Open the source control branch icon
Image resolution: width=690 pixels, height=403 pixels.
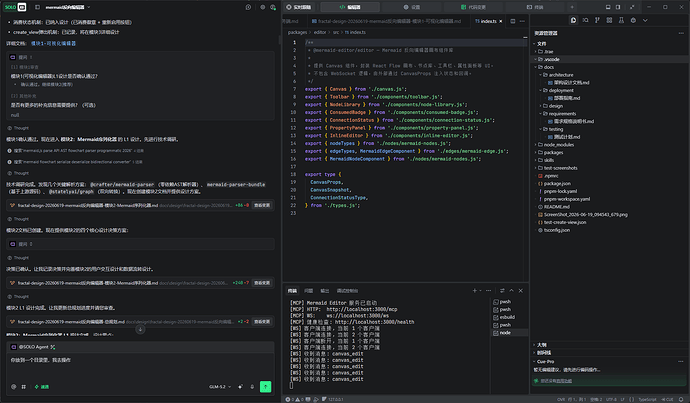point(597,20)
